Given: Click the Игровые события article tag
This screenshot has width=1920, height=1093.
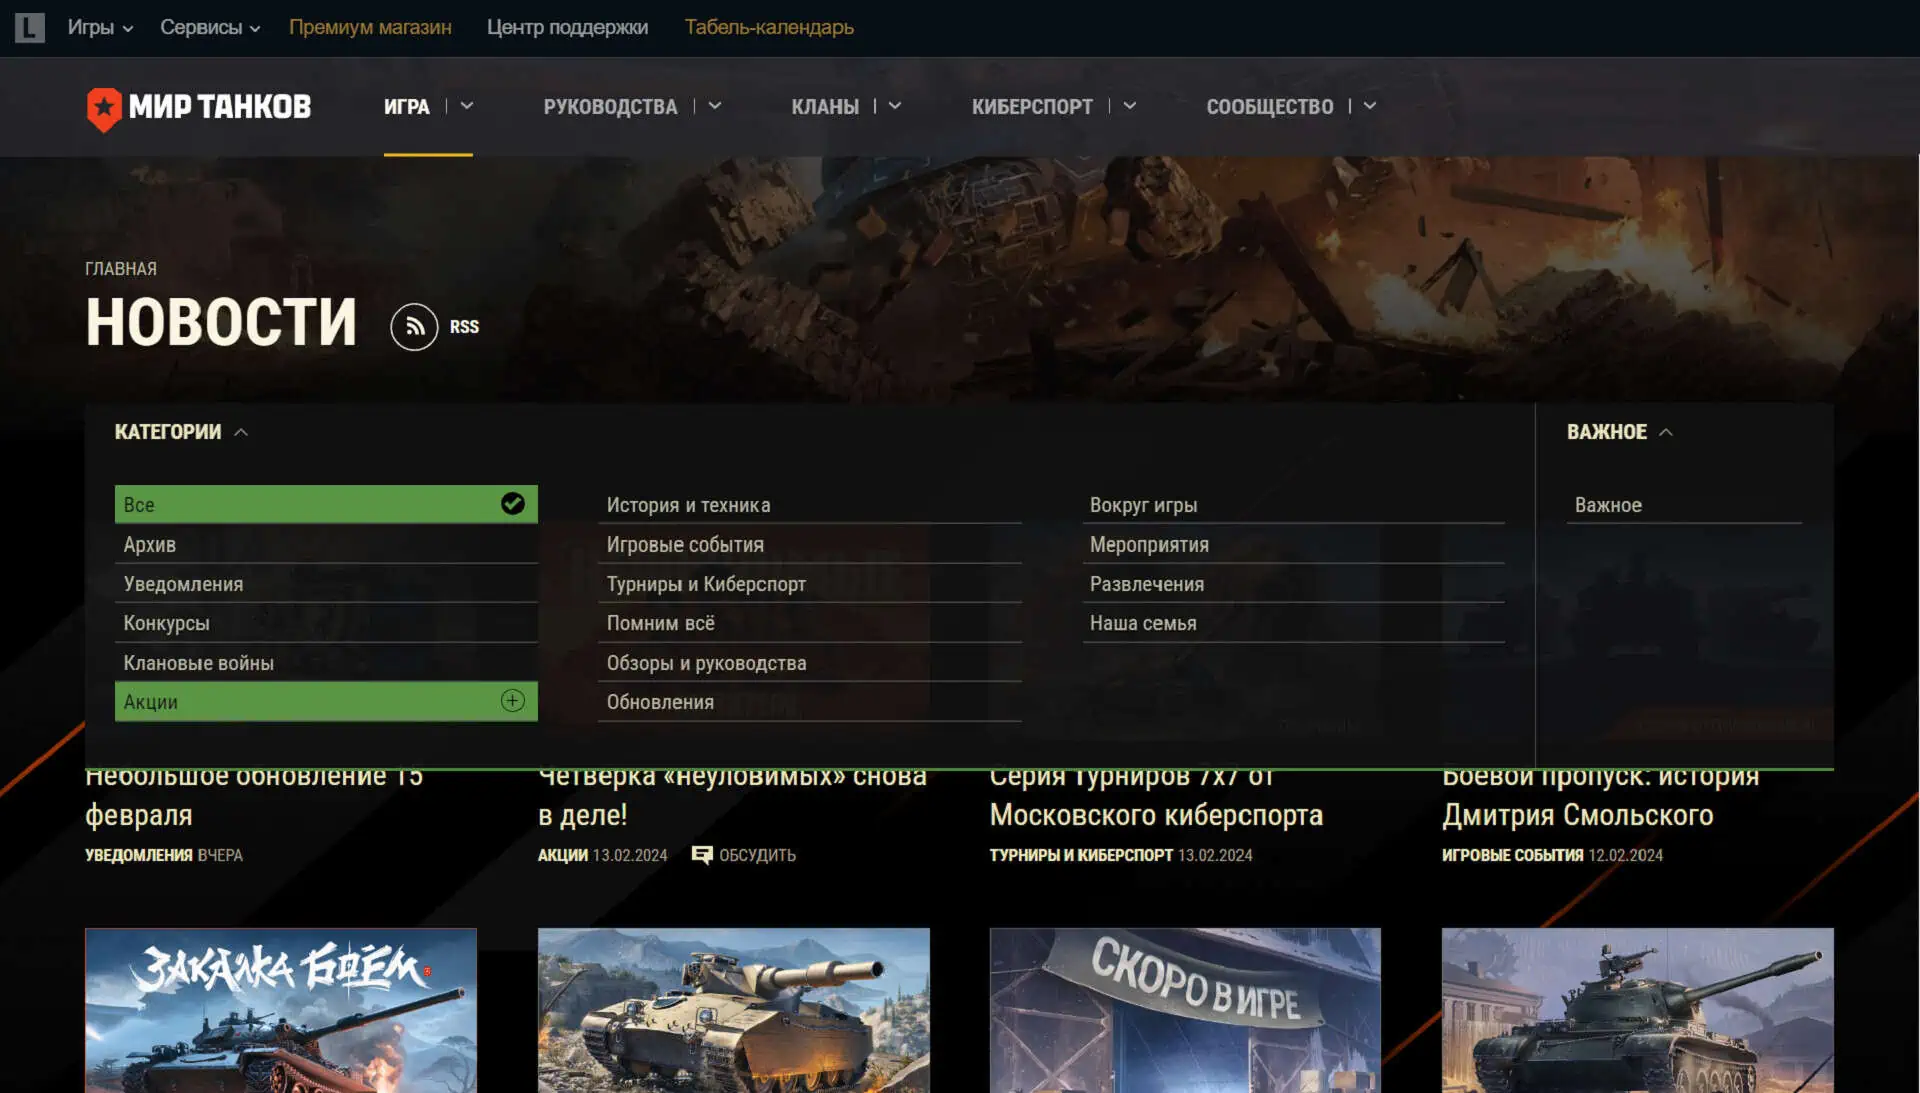Looking at the screenshot, I should 1512,855.
